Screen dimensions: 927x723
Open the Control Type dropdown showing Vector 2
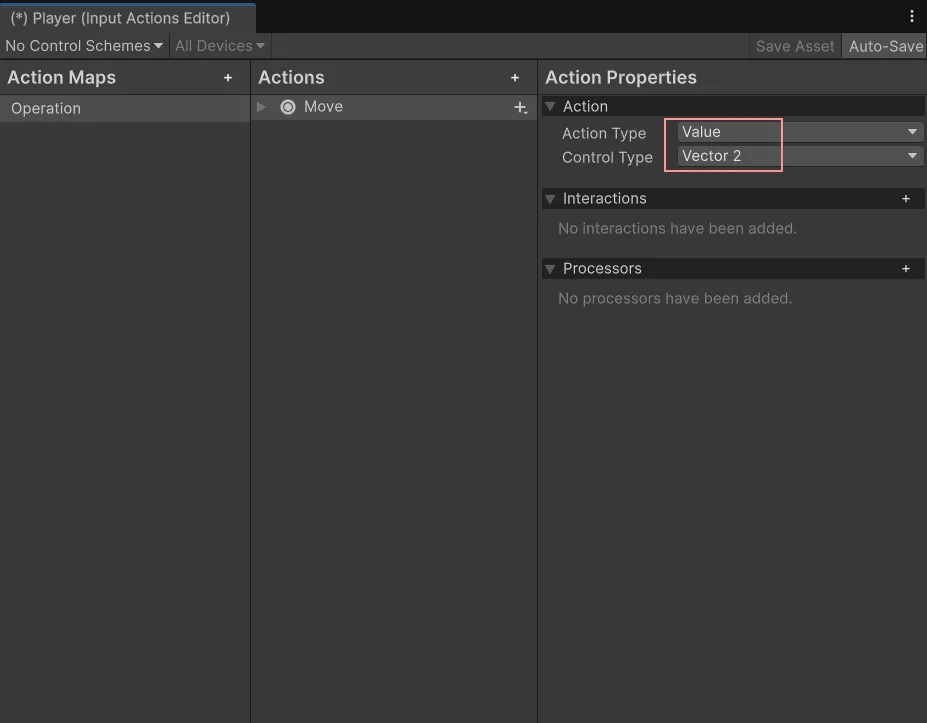799,156
